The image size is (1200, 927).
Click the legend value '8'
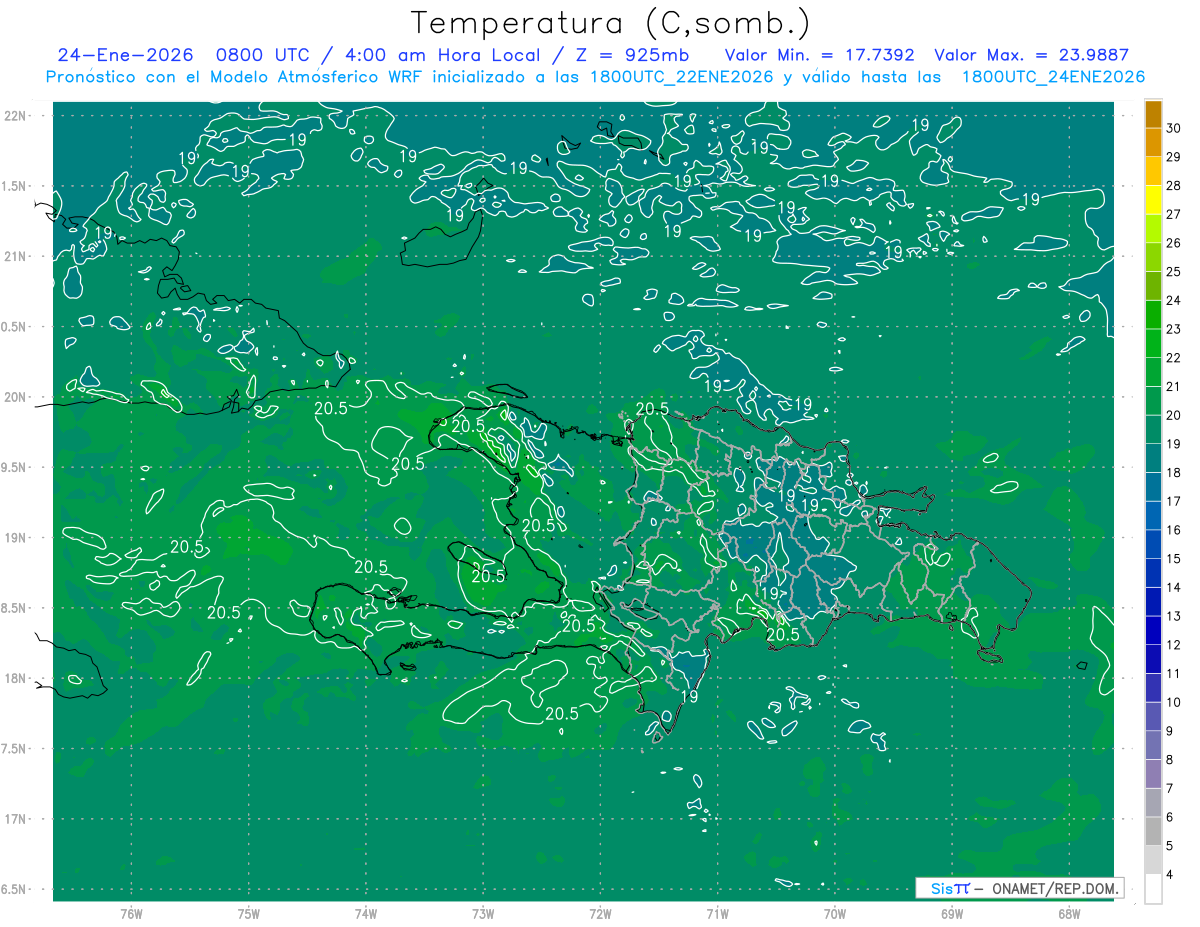coord(1170,760)
